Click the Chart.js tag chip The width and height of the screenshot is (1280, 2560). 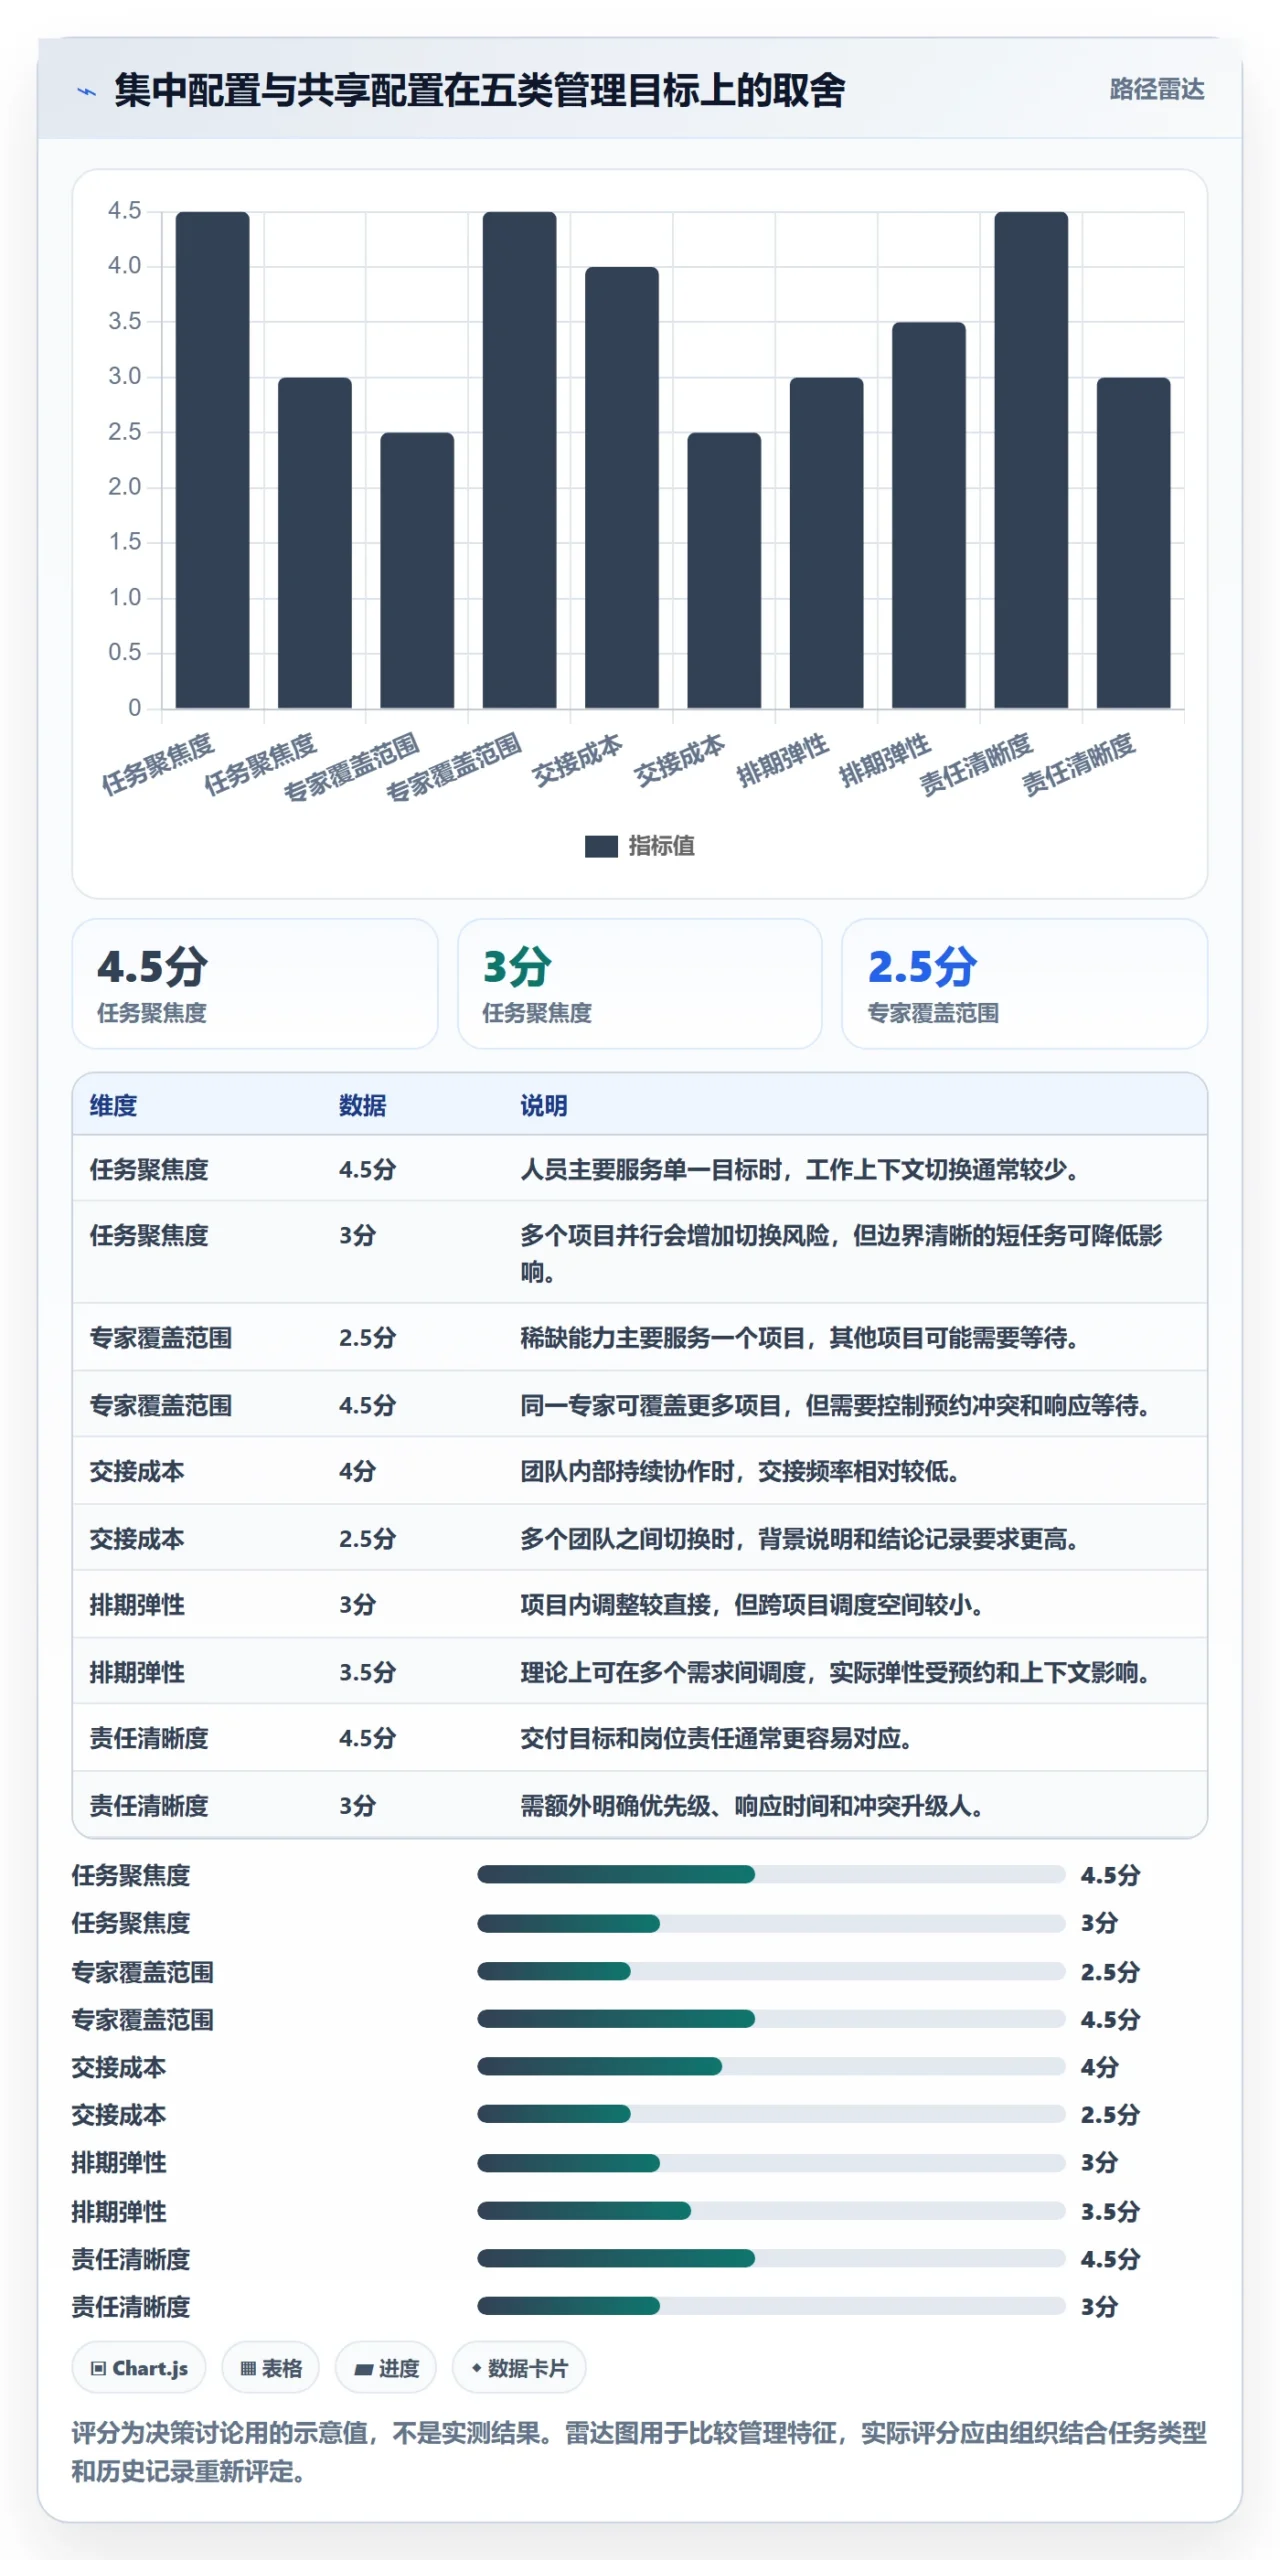click(138, 2368)
